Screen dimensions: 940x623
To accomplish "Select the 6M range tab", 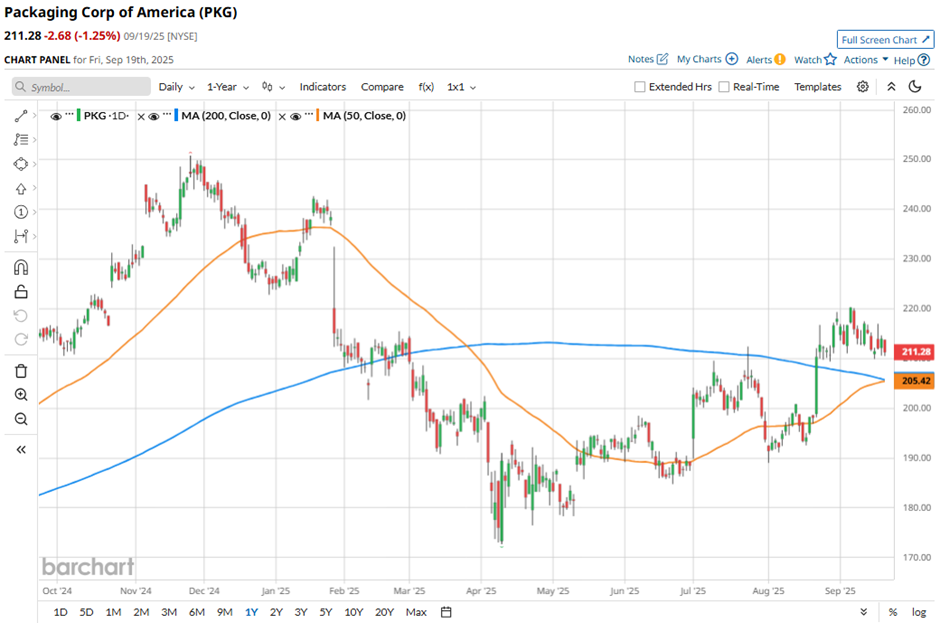I will point(197,612).
